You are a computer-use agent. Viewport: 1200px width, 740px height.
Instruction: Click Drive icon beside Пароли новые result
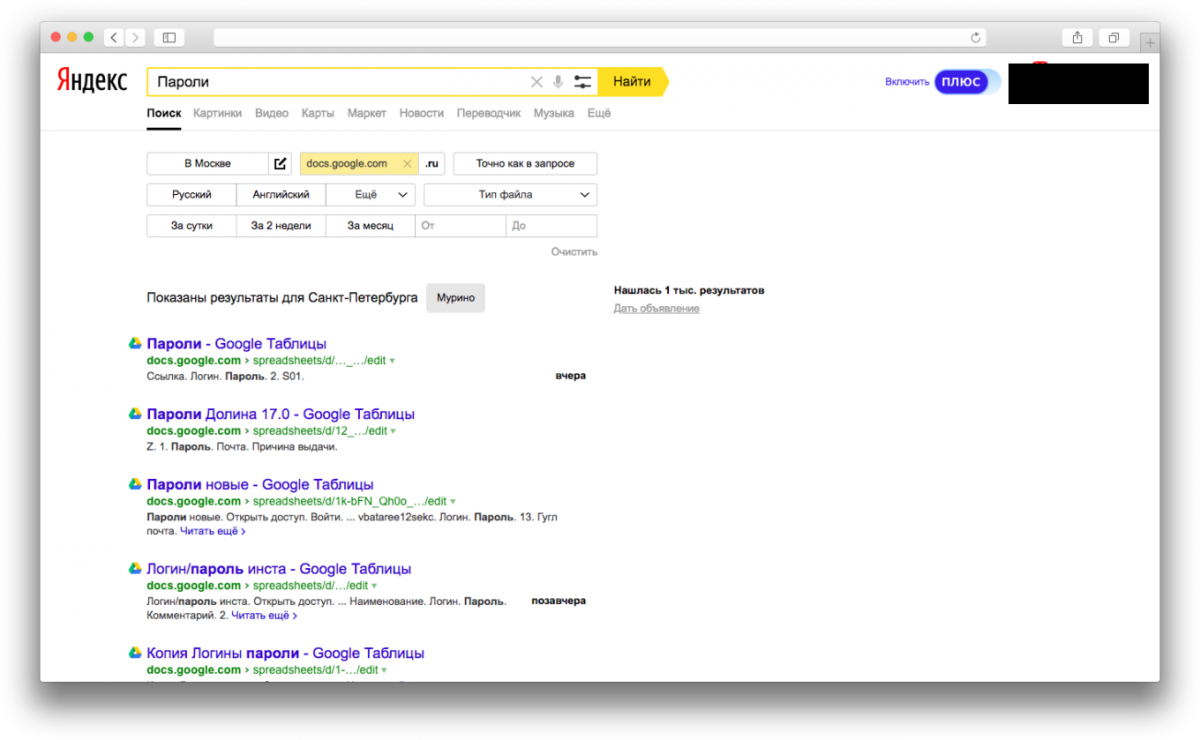[134, 484]
